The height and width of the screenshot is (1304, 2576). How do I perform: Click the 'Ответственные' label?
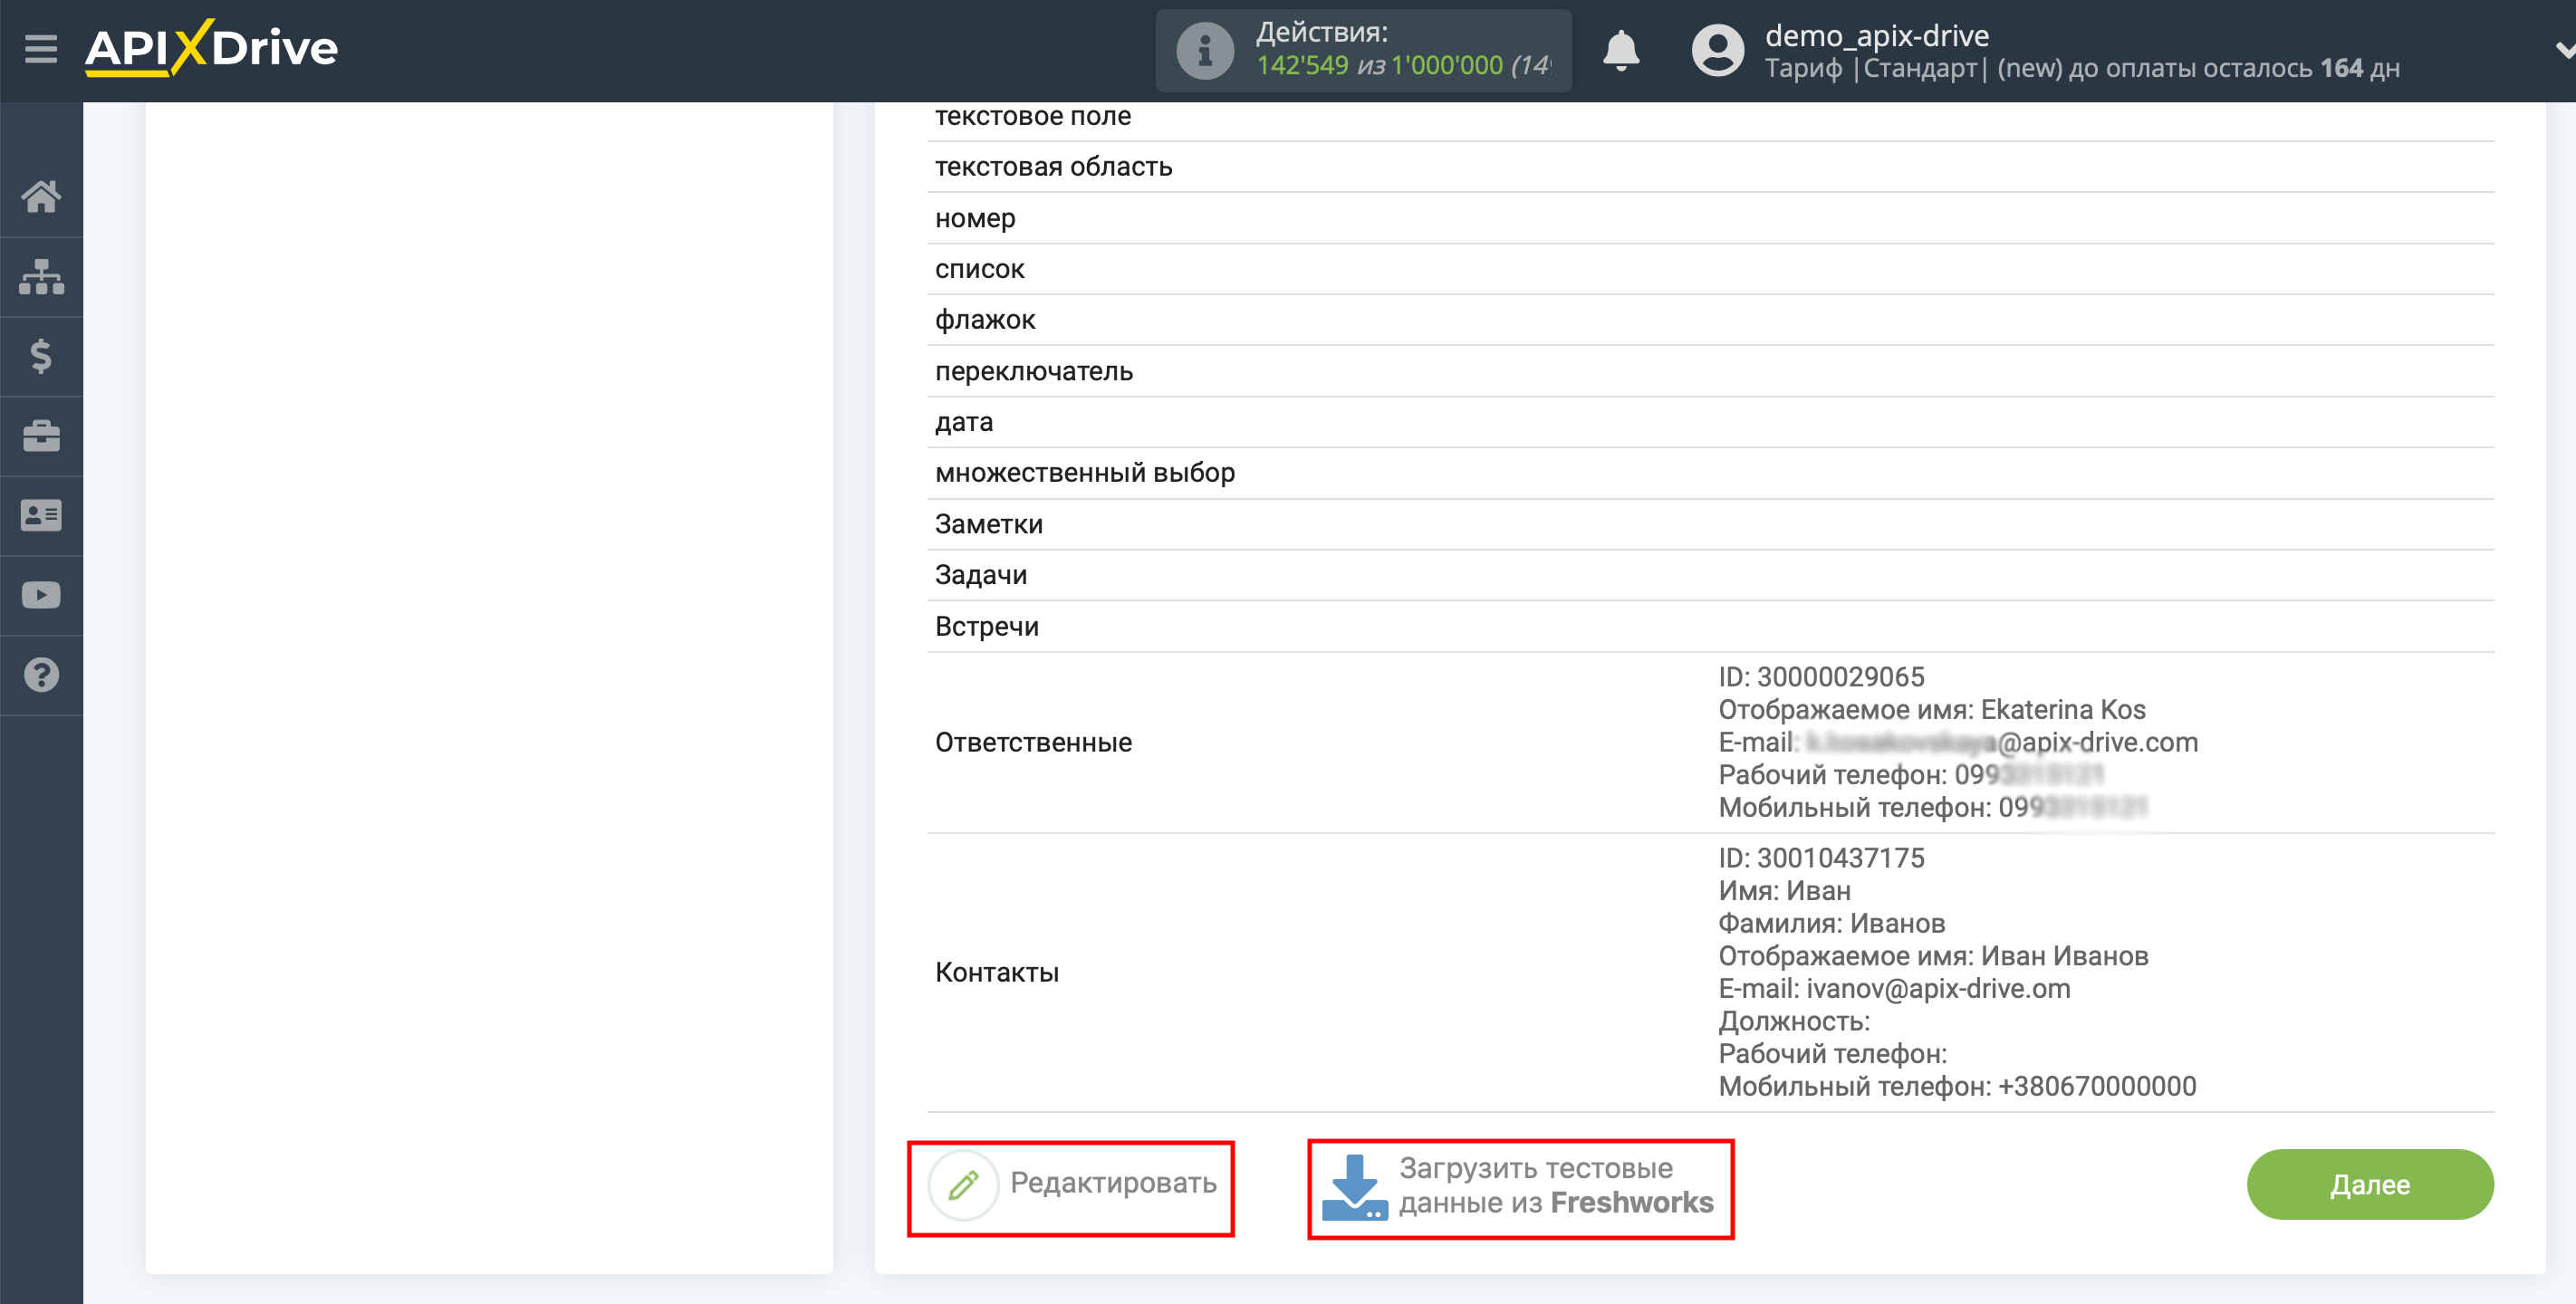1033,742
